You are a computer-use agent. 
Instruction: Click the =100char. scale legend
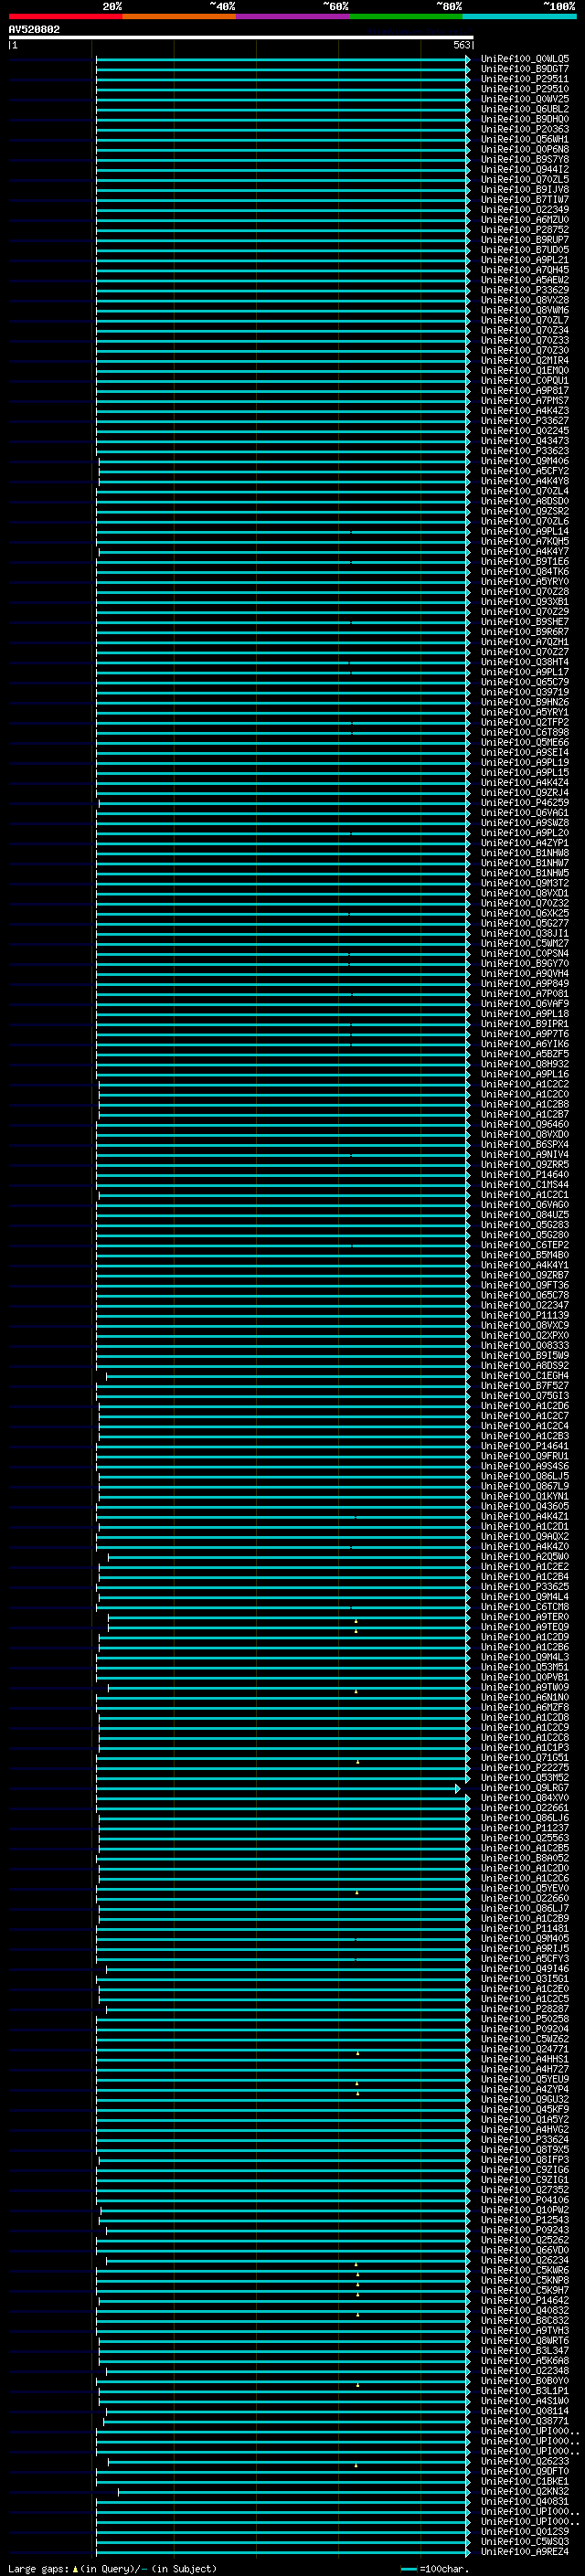pos(435,2569)
